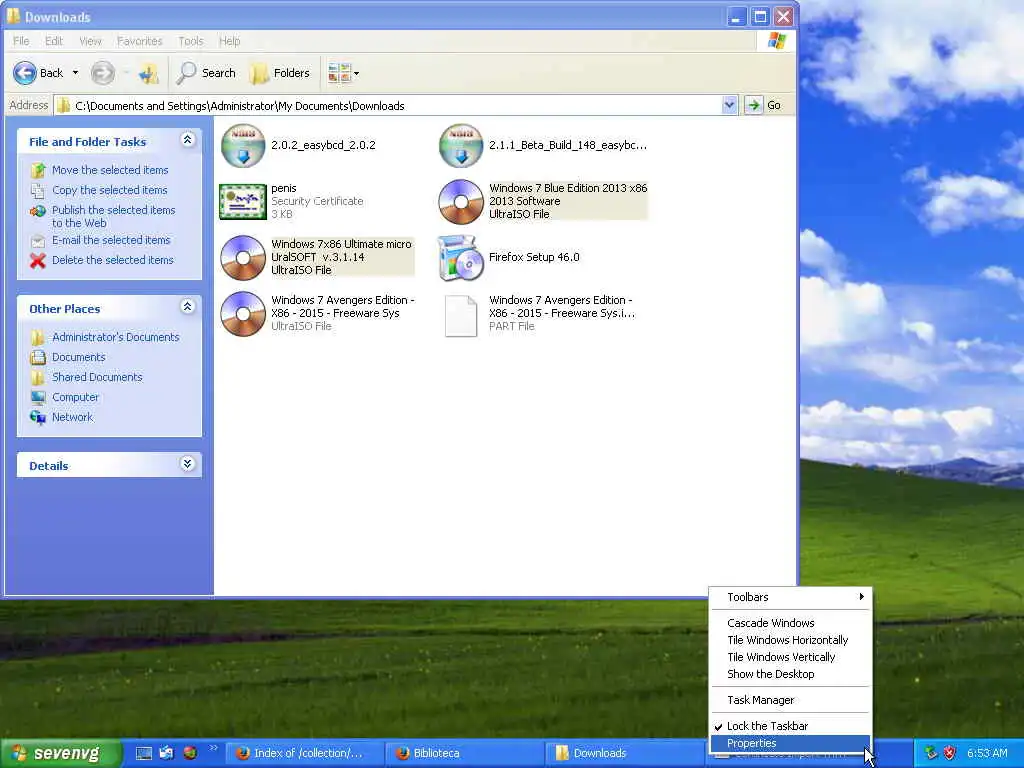Select the 2.1.1_Beta_Build_148_easybcd installer icon
The height and width of the screenshot is (768, 1024).
click(461, 146)
